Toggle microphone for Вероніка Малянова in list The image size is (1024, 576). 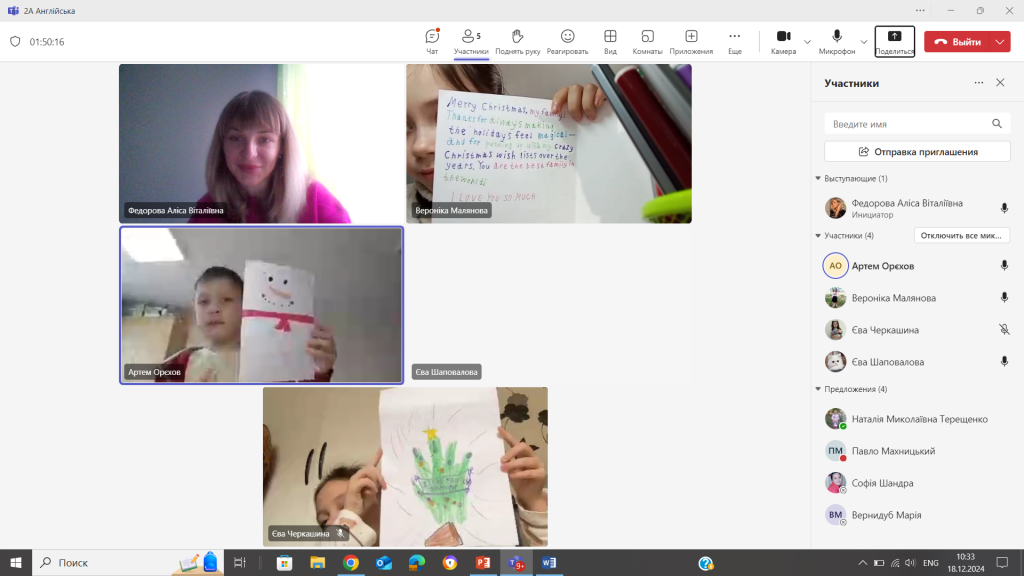[1004, 298]
